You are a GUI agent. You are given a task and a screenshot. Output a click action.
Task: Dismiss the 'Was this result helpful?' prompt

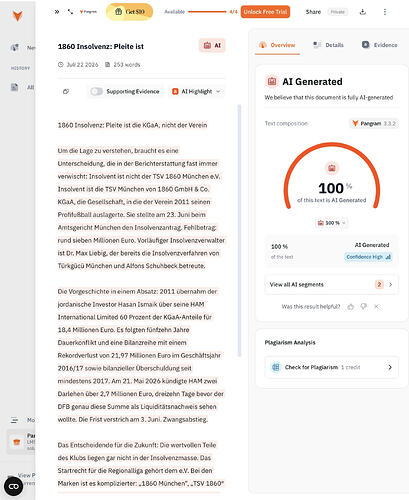click(376, 306)
